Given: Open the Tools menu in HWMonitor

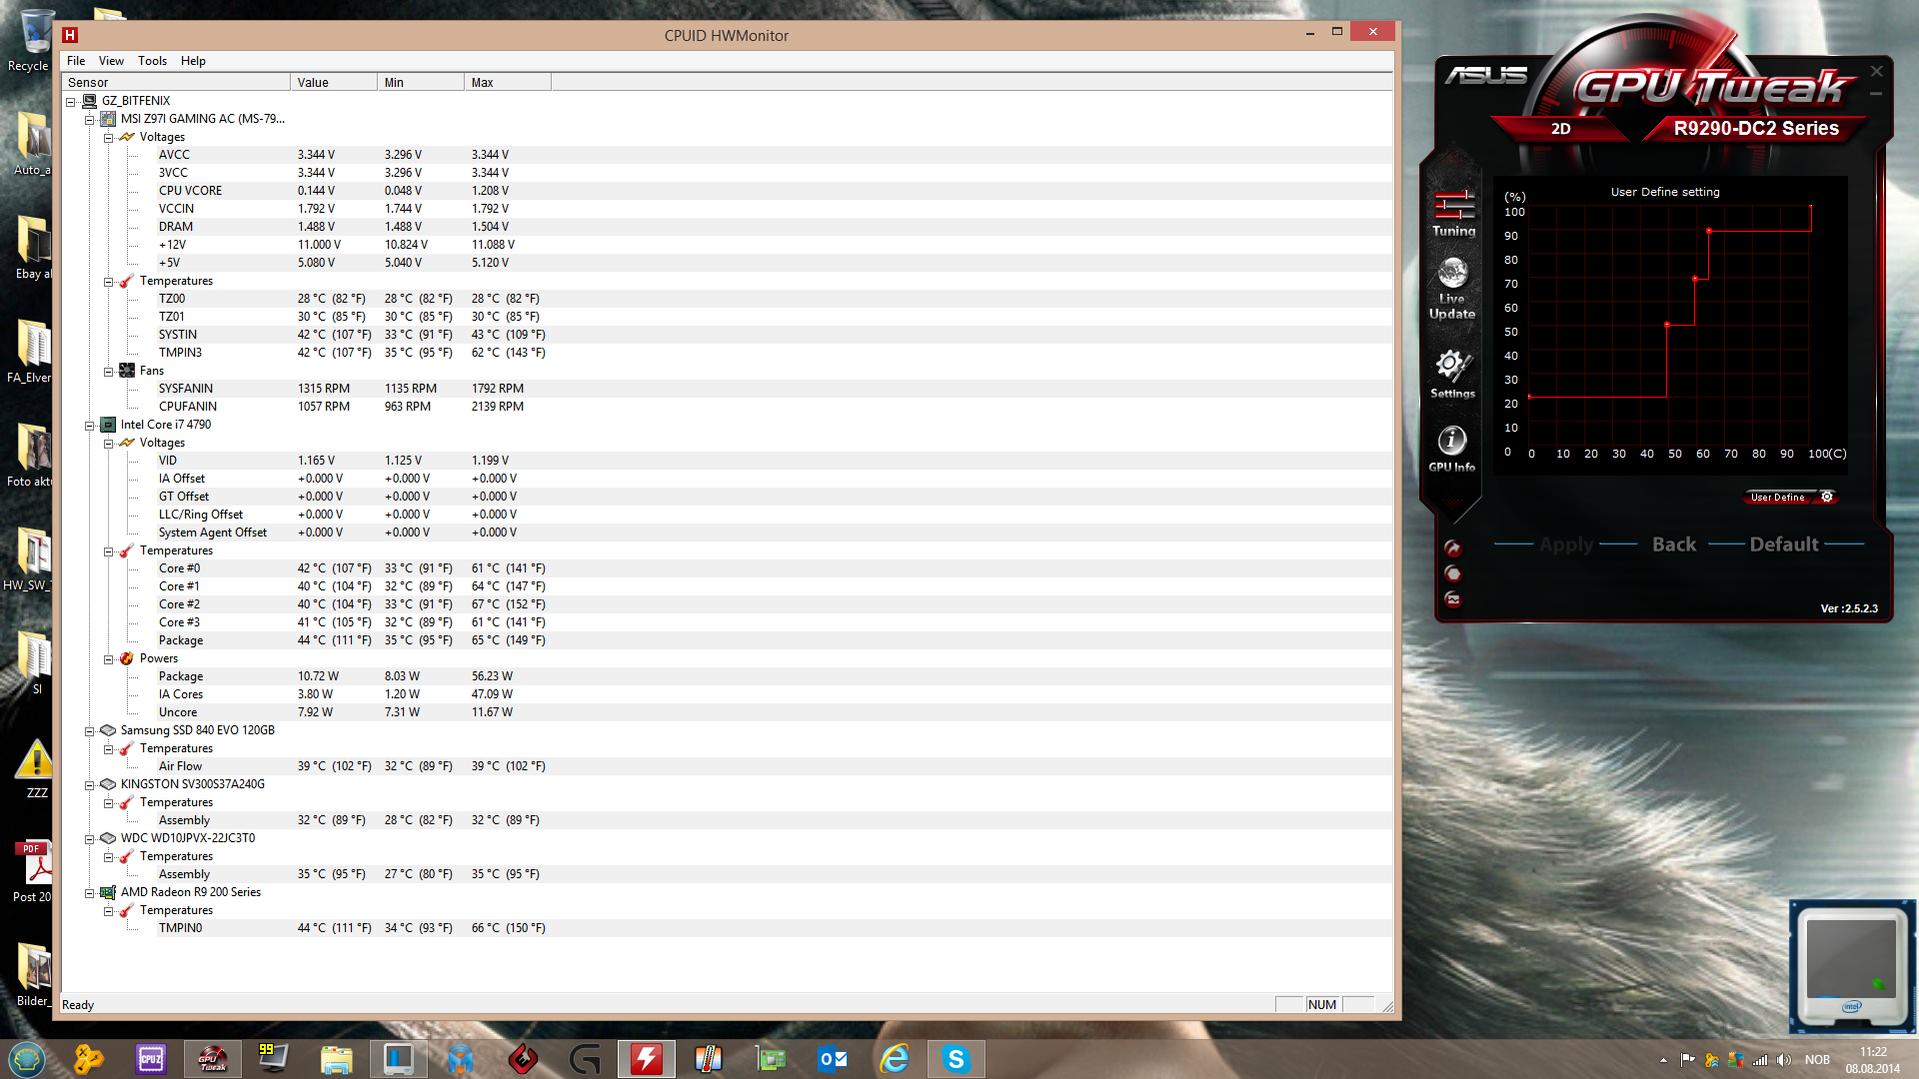Looking at the screenshot, I should 152,61.
